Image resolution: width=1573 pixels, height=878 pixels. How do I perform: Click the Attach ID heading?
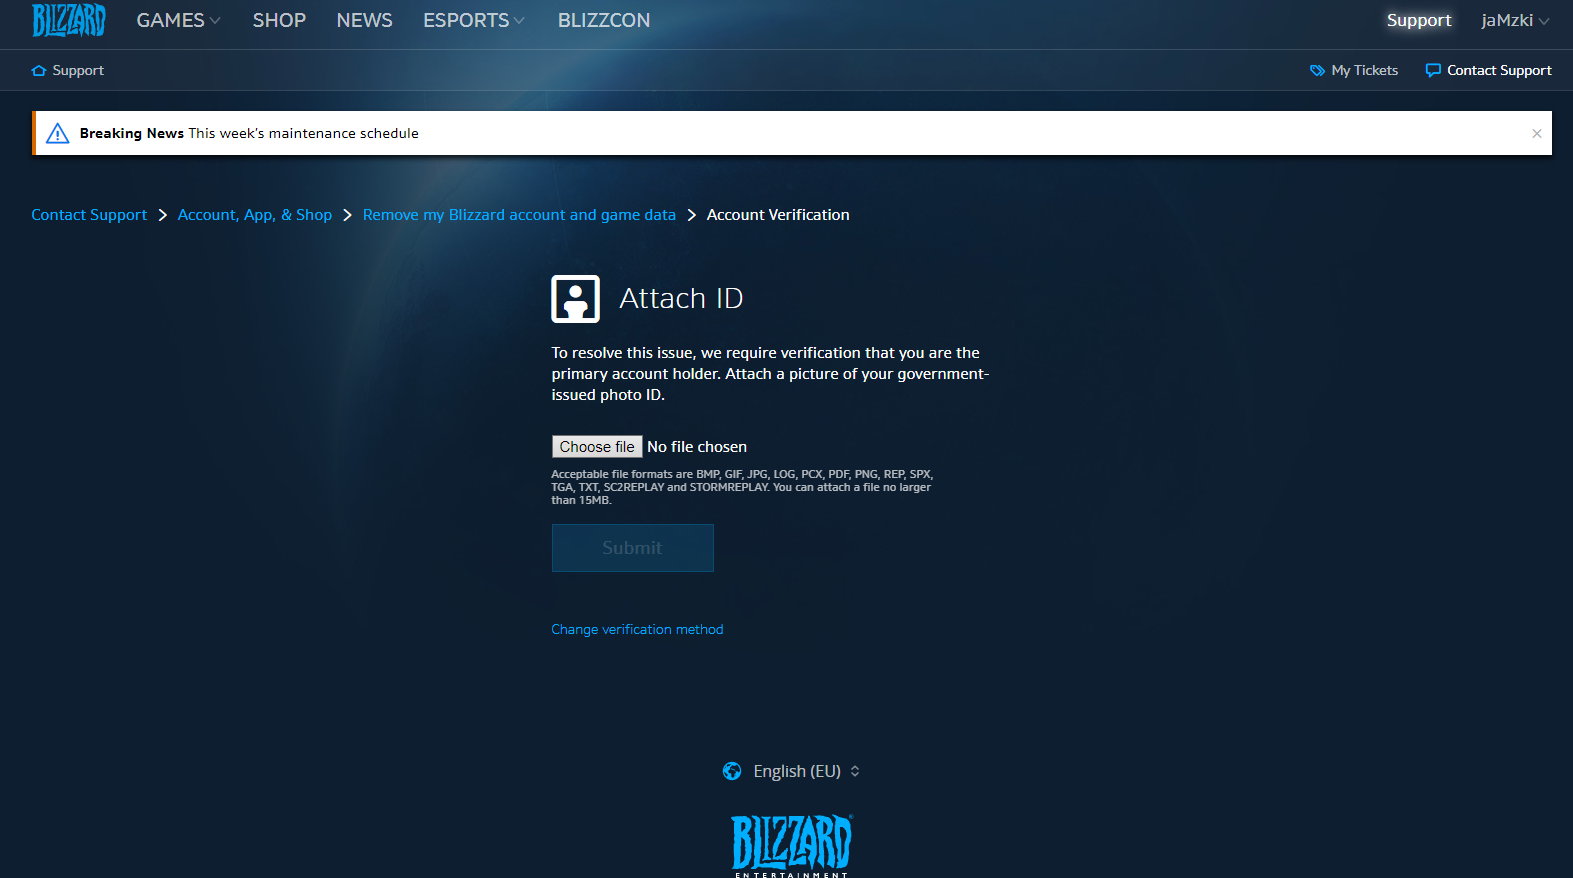(681, 298)
